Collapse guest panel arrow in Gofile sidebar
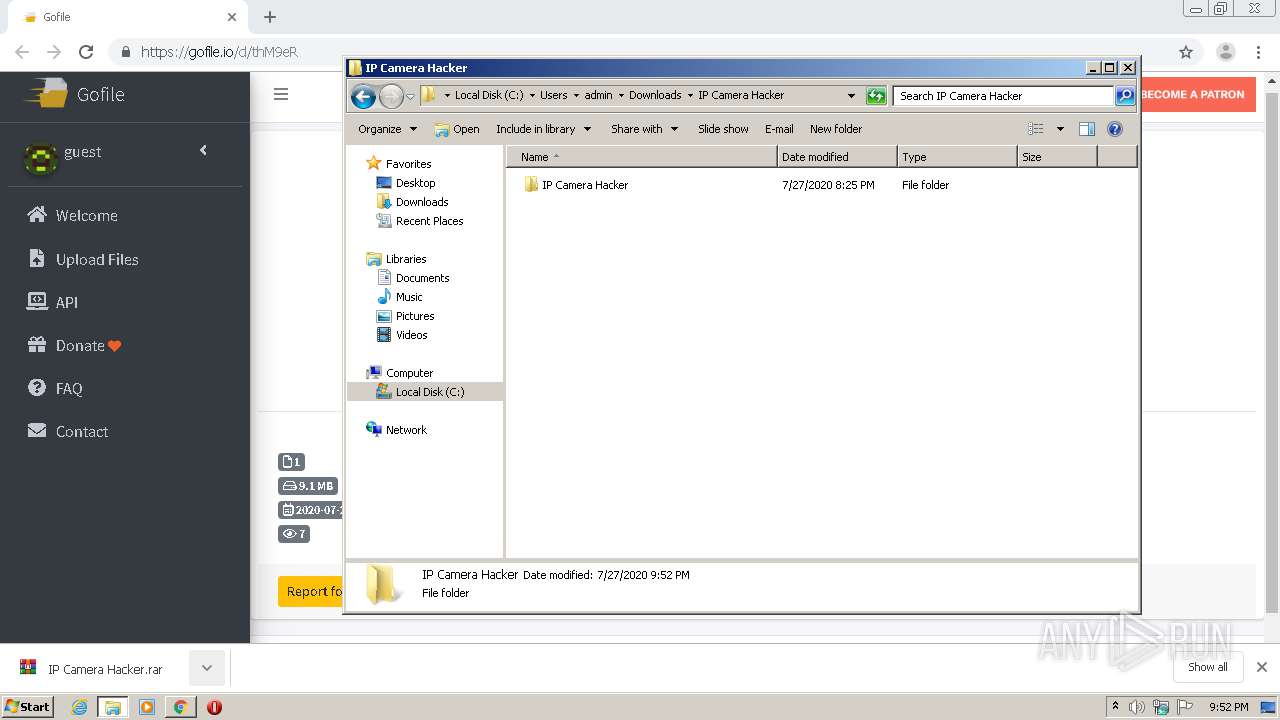Image resolution: width=1280 pixels, height=720 pixels. [203, 150]
